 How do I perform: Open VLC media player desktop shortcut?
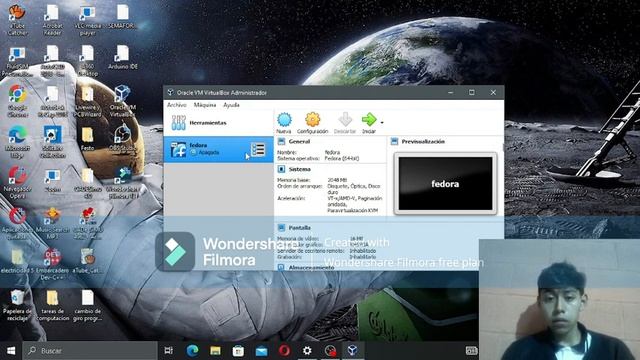click(x=87, y=20)
